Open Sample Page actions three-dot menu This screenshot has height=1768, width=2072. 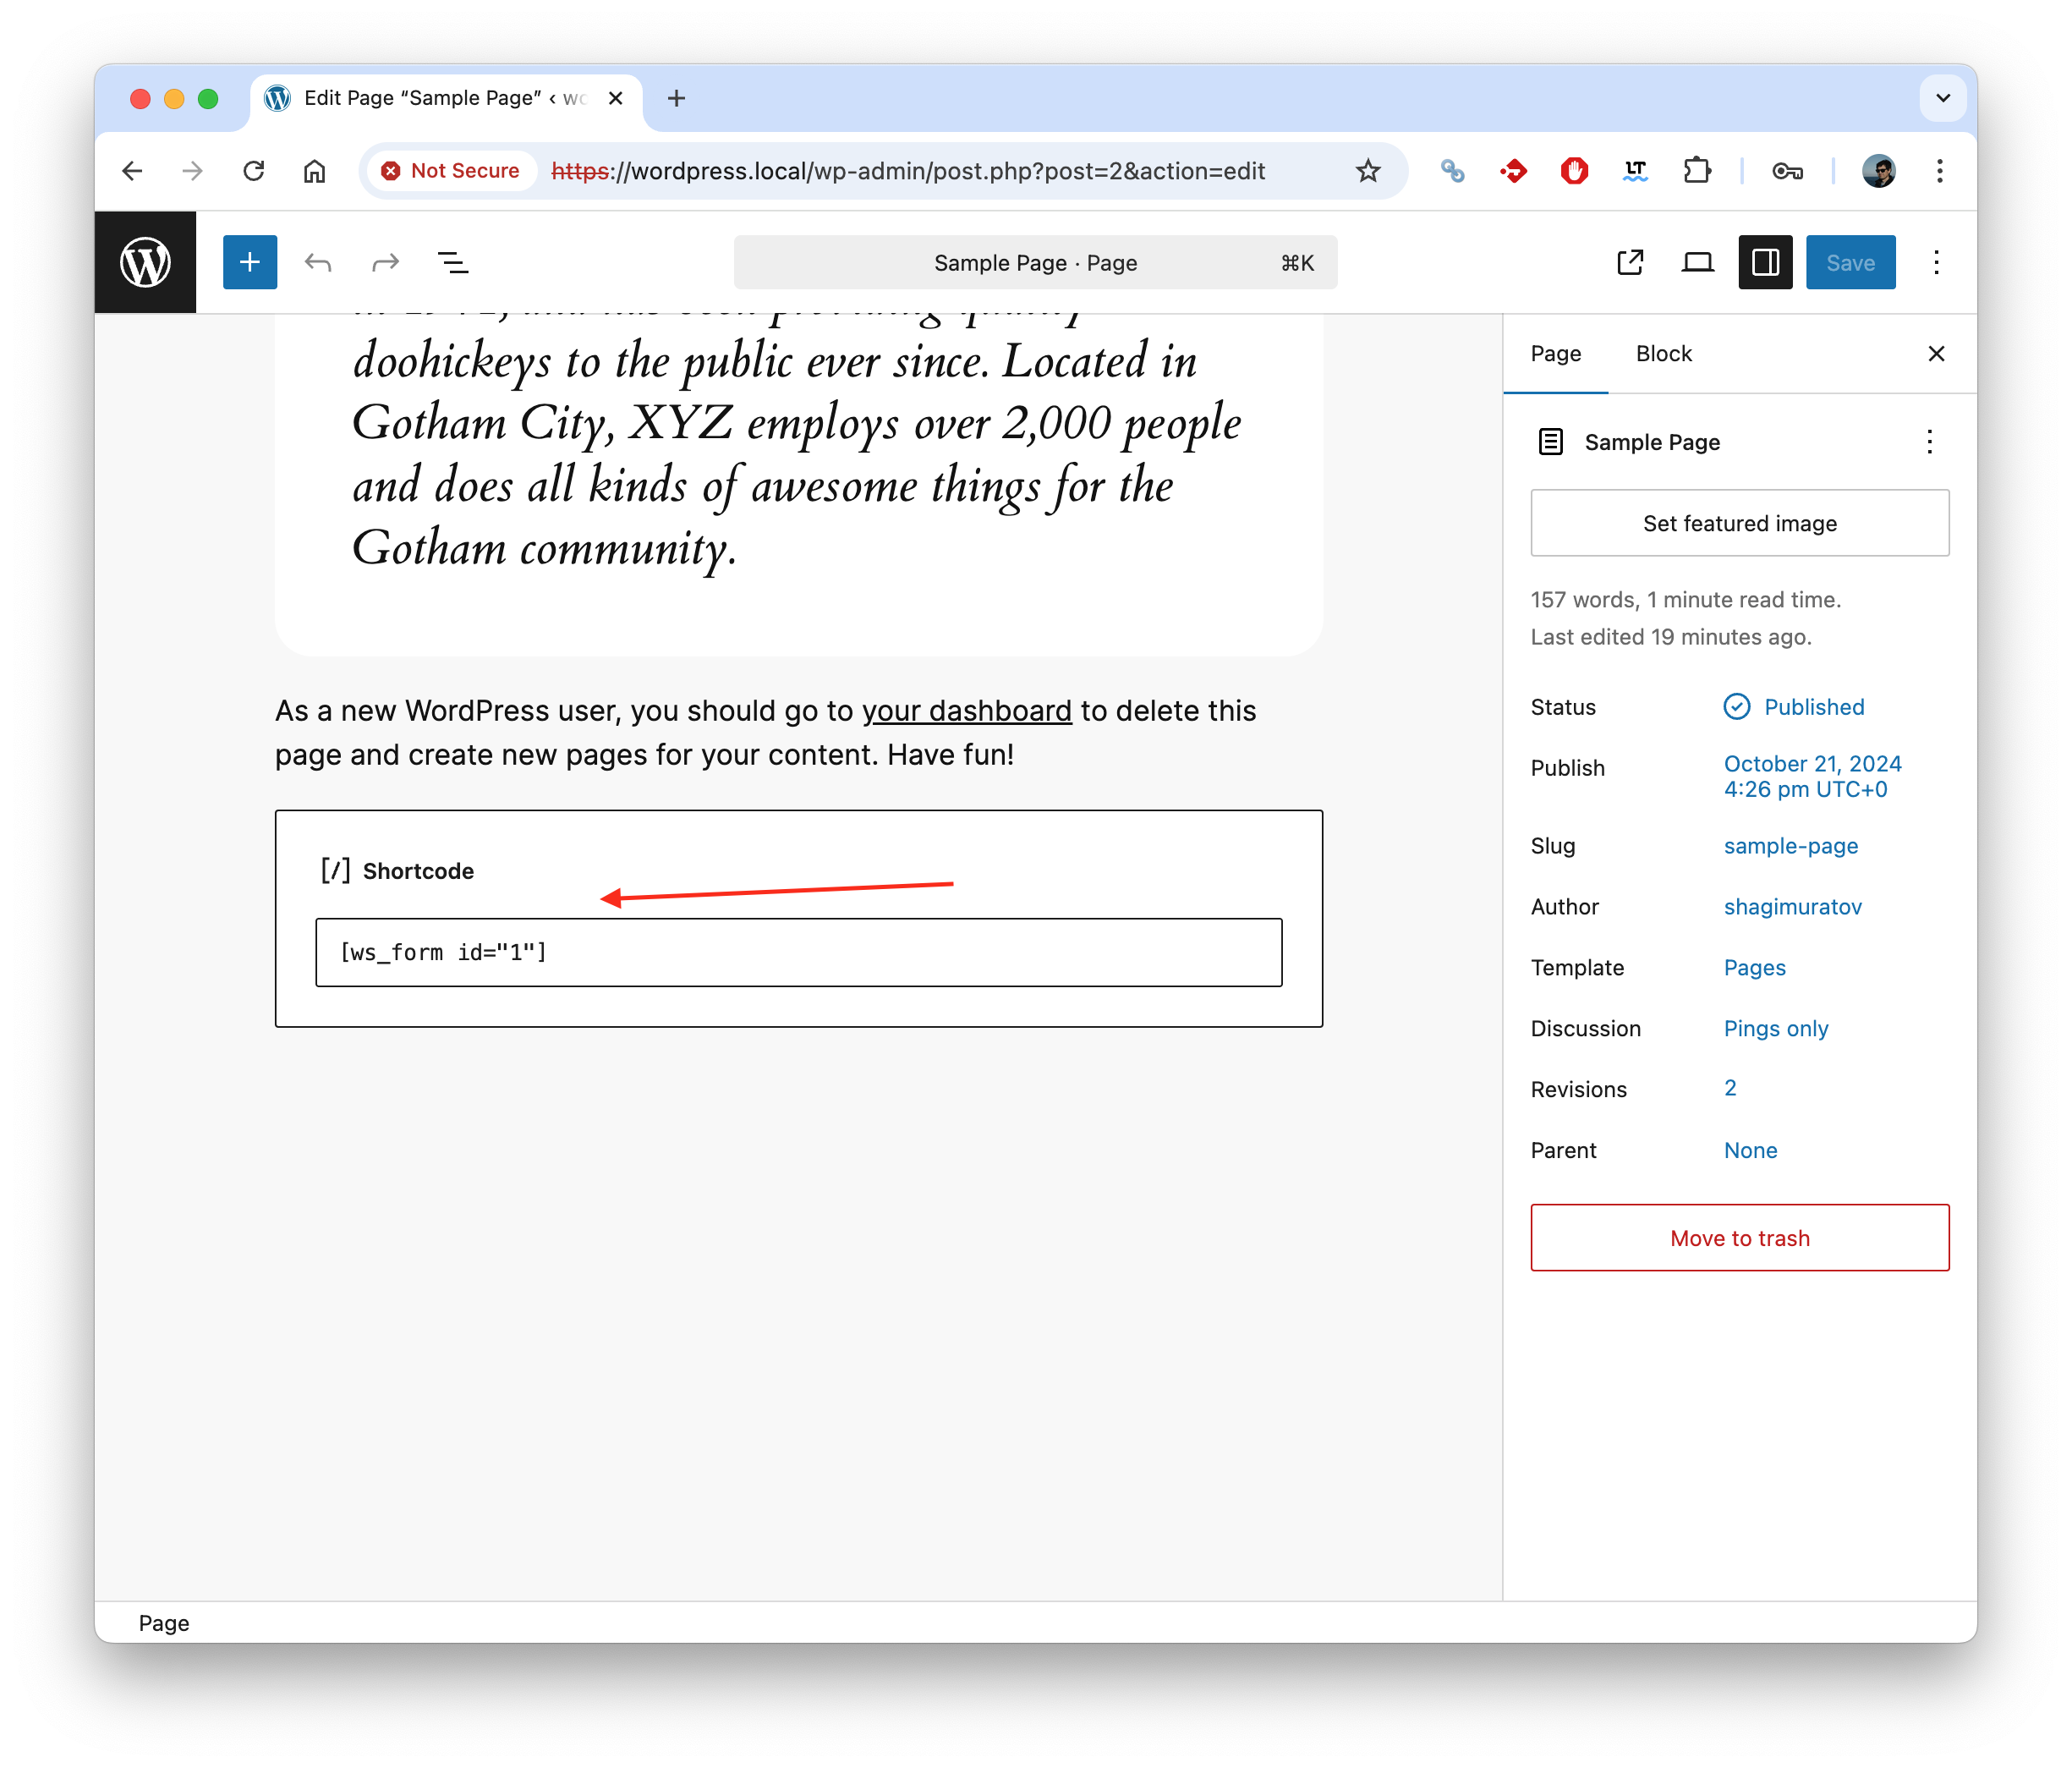point(1929,442)
